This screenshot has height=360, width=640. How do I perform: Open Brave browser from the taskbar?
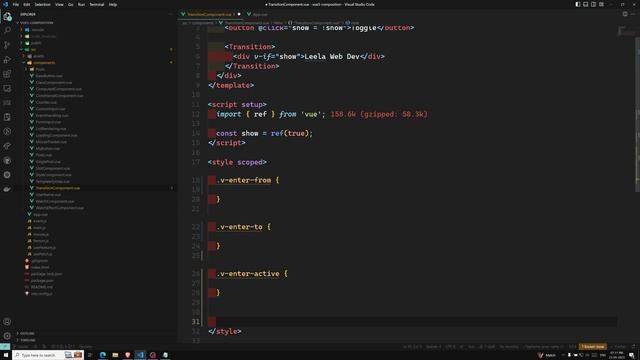click(128, 355)
